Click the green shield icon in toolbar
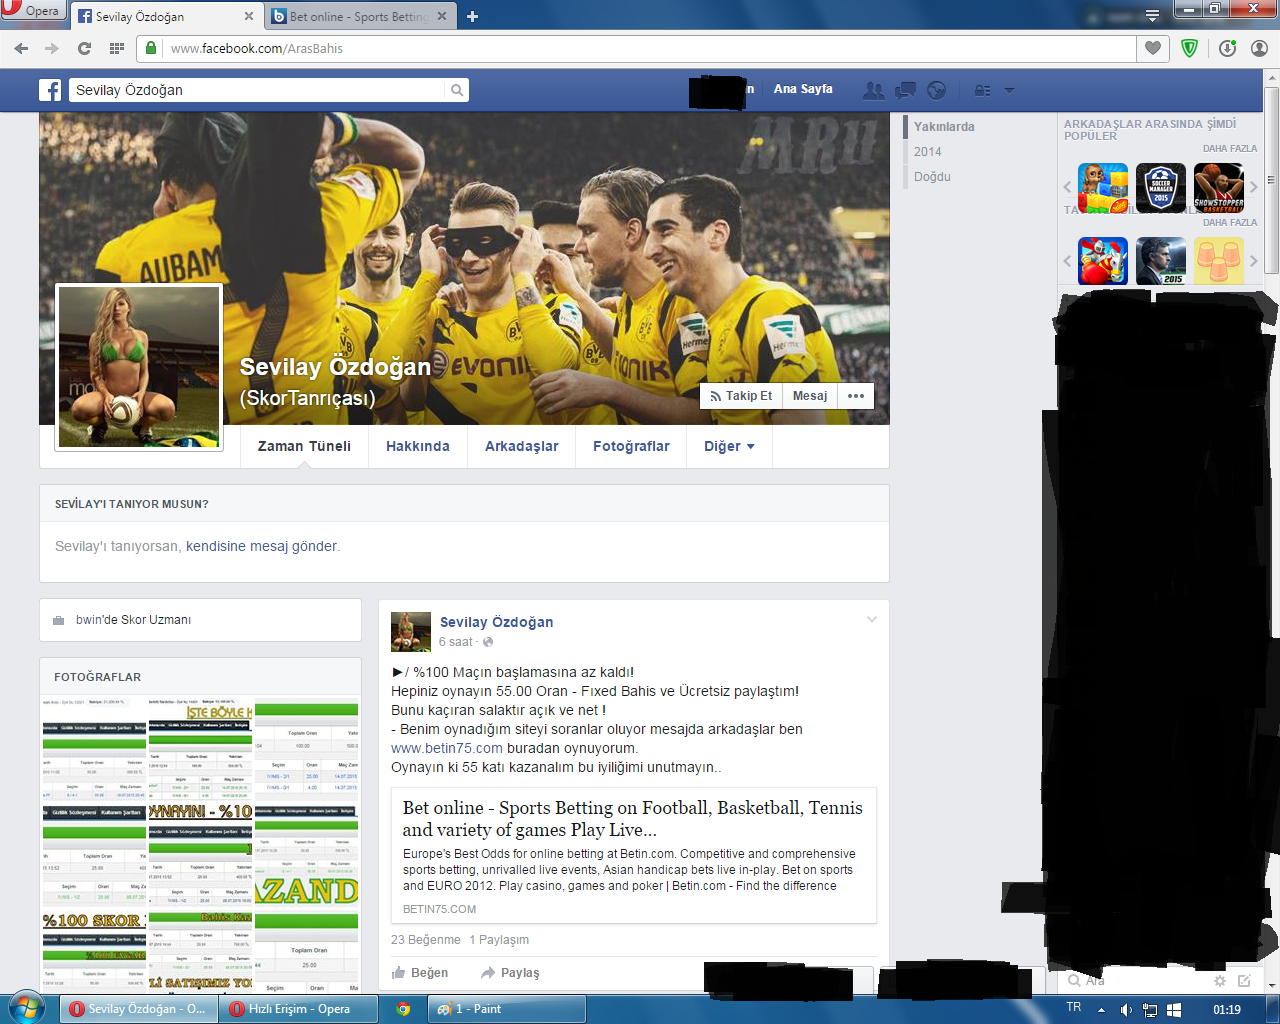1280x1024 pixels. pyautogui.click(x=1189, y=48)
